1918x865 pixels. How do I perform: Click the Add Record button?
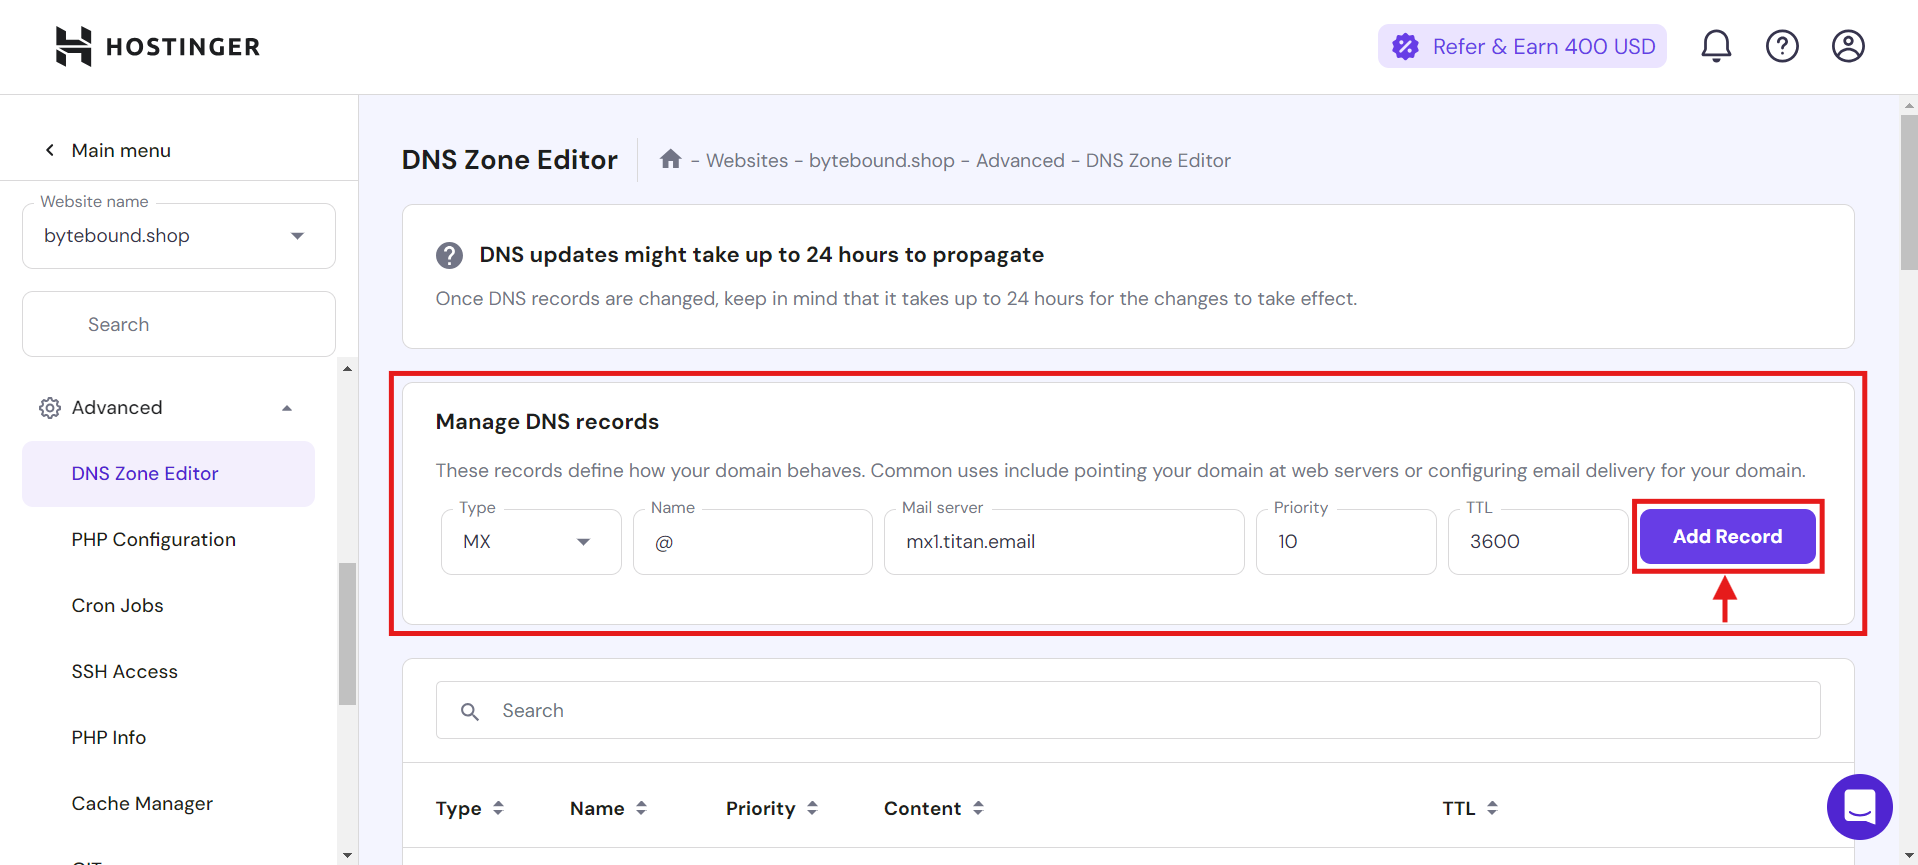1728,536
